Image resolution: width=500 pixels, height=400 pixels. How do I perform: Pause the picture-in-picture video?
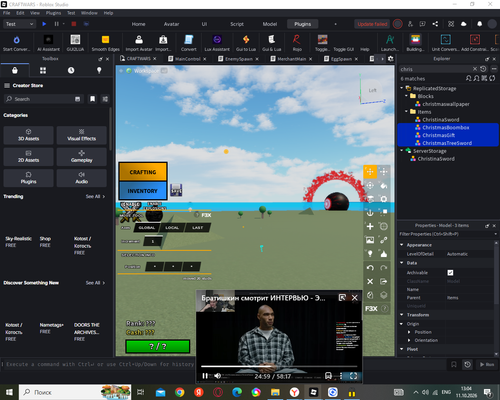[205, 376]
